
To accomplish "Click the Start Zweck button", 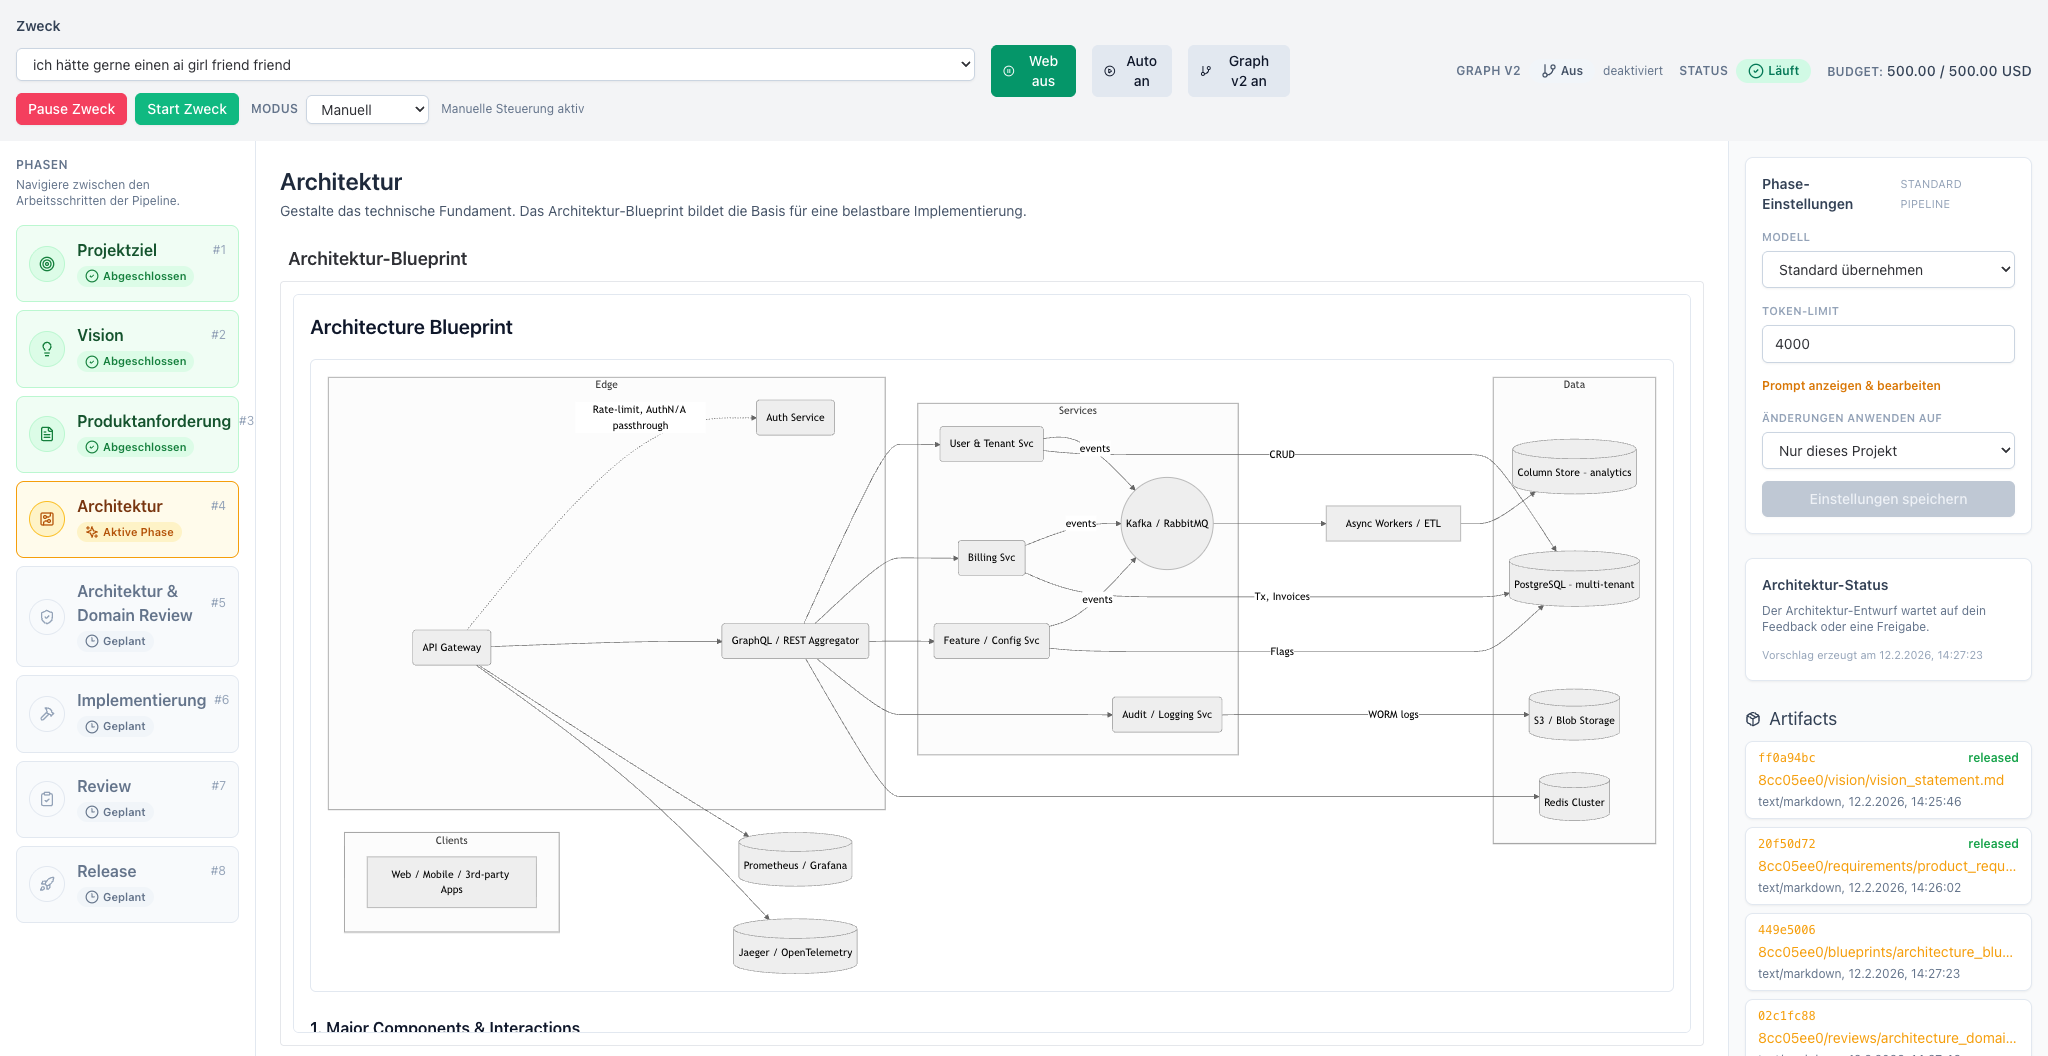I will coord(187,109).
